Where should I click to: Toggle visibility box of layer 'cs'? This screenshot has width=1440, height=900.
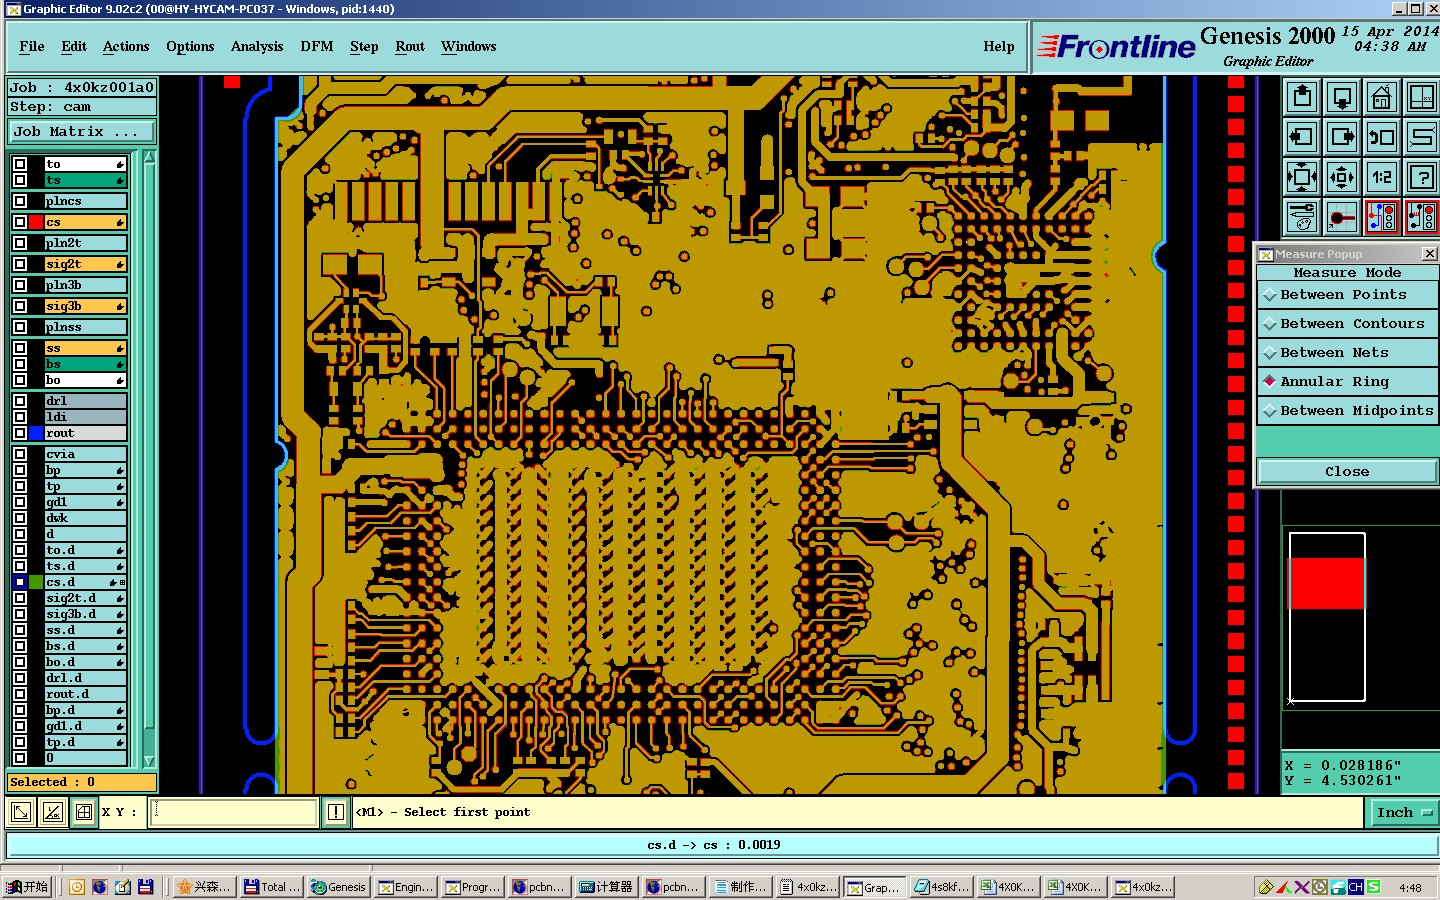[20, 222]
